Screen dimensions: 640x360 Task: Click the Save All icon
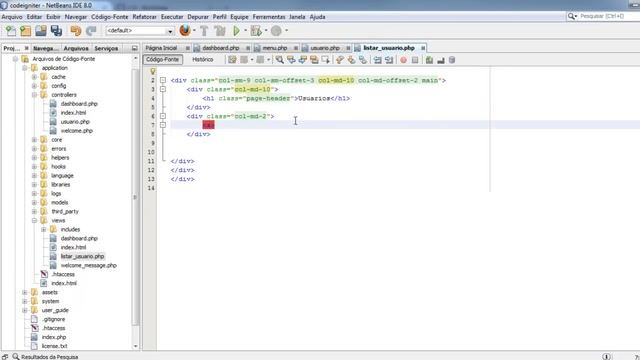click(56, 31)
